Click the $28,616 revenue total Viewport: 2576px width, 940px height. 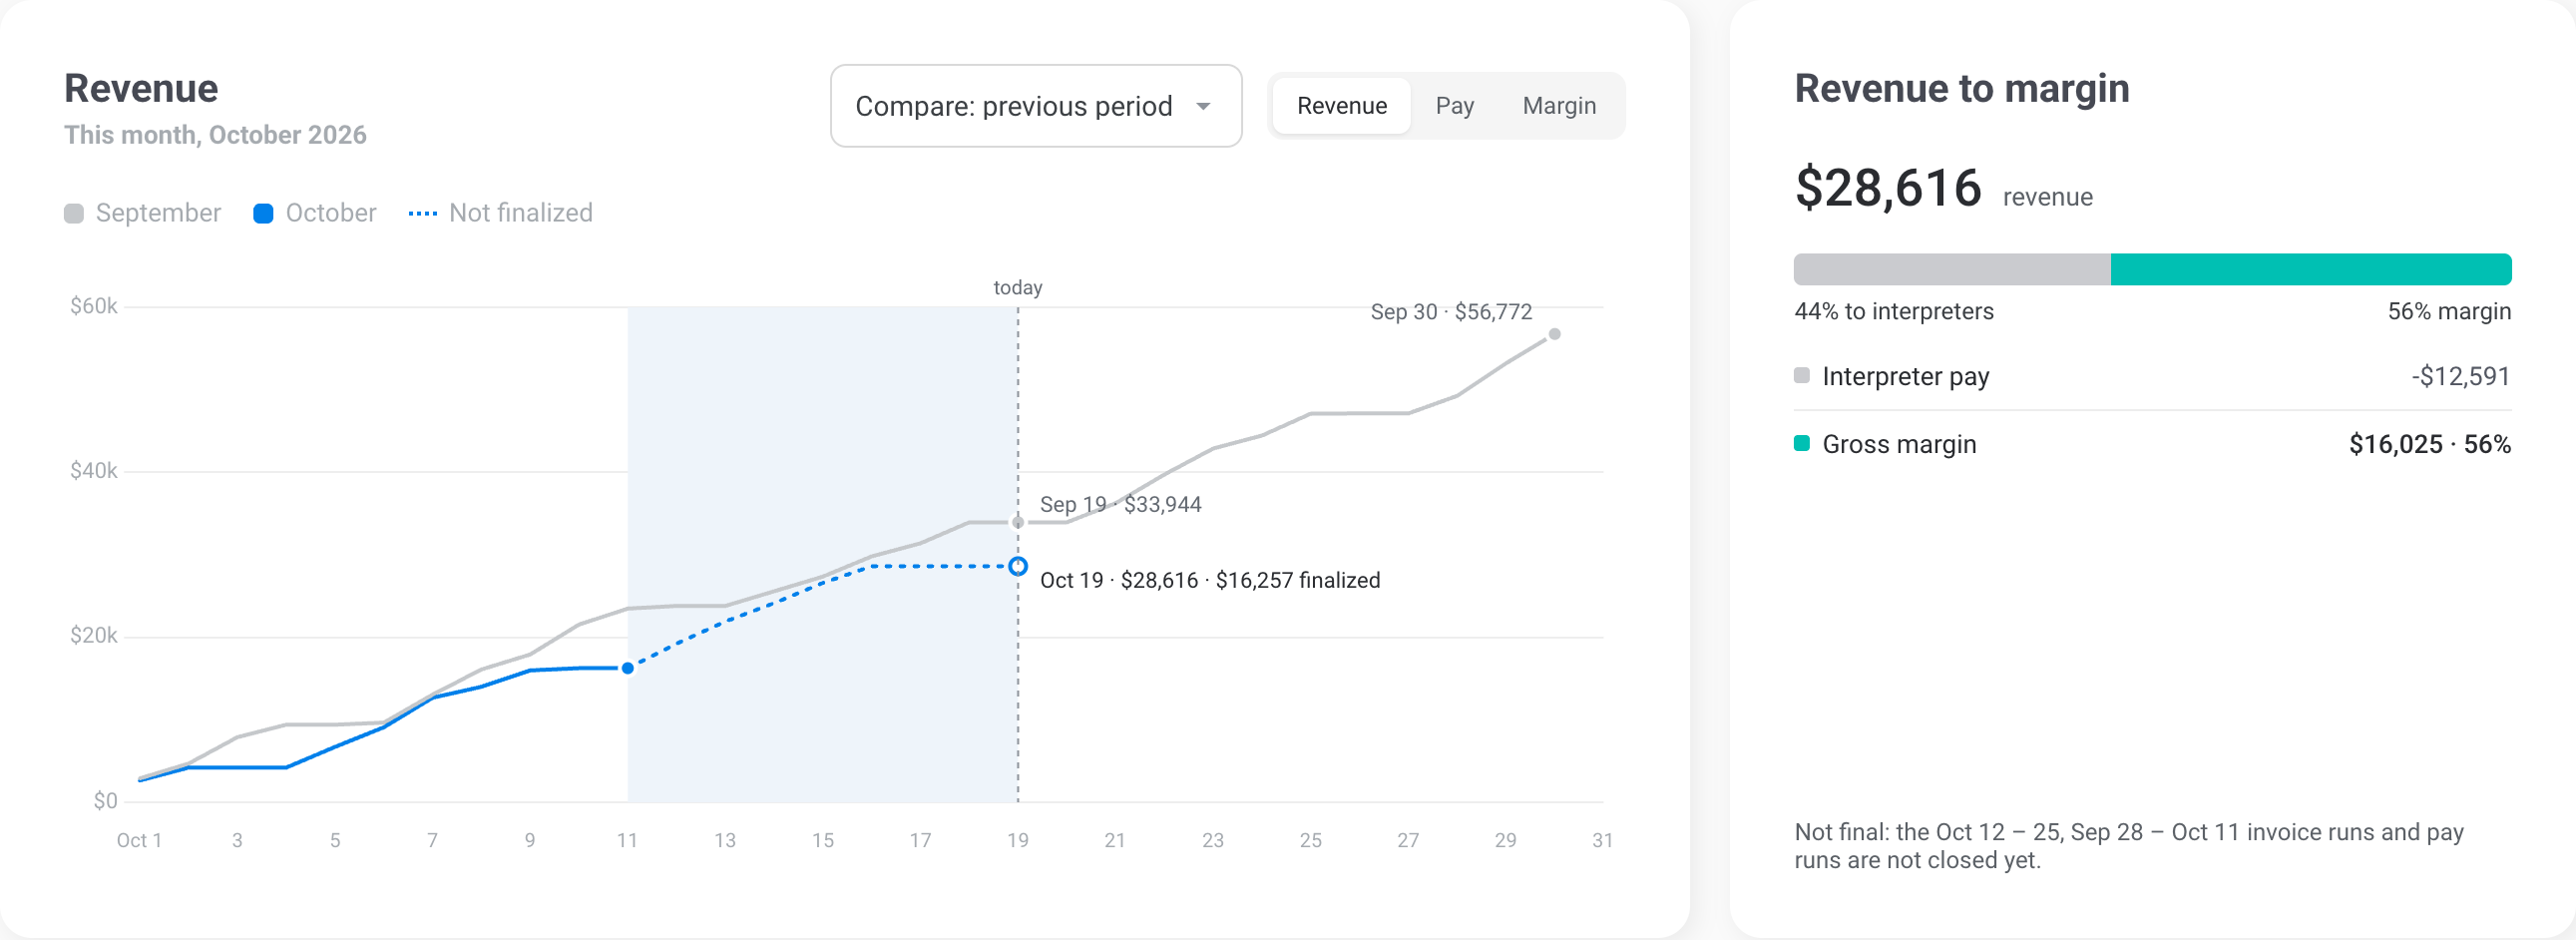tap(1888, 188)
